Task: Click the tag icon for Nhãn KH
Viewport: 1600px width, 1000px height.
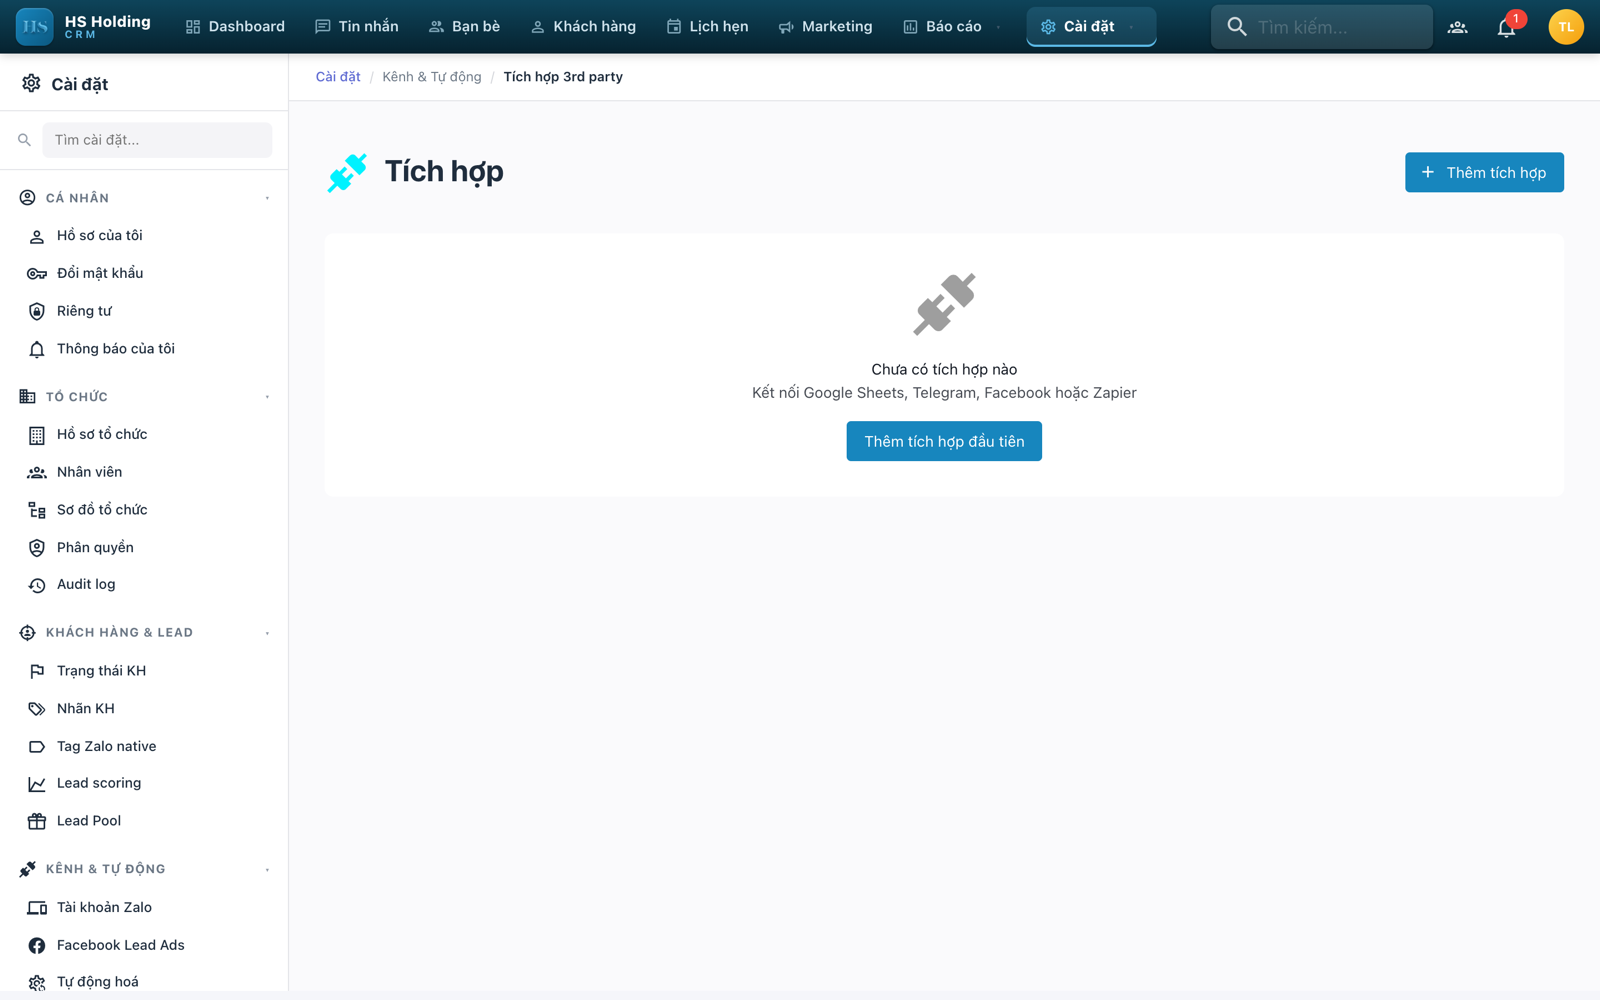Action: (x=37, y=709)
